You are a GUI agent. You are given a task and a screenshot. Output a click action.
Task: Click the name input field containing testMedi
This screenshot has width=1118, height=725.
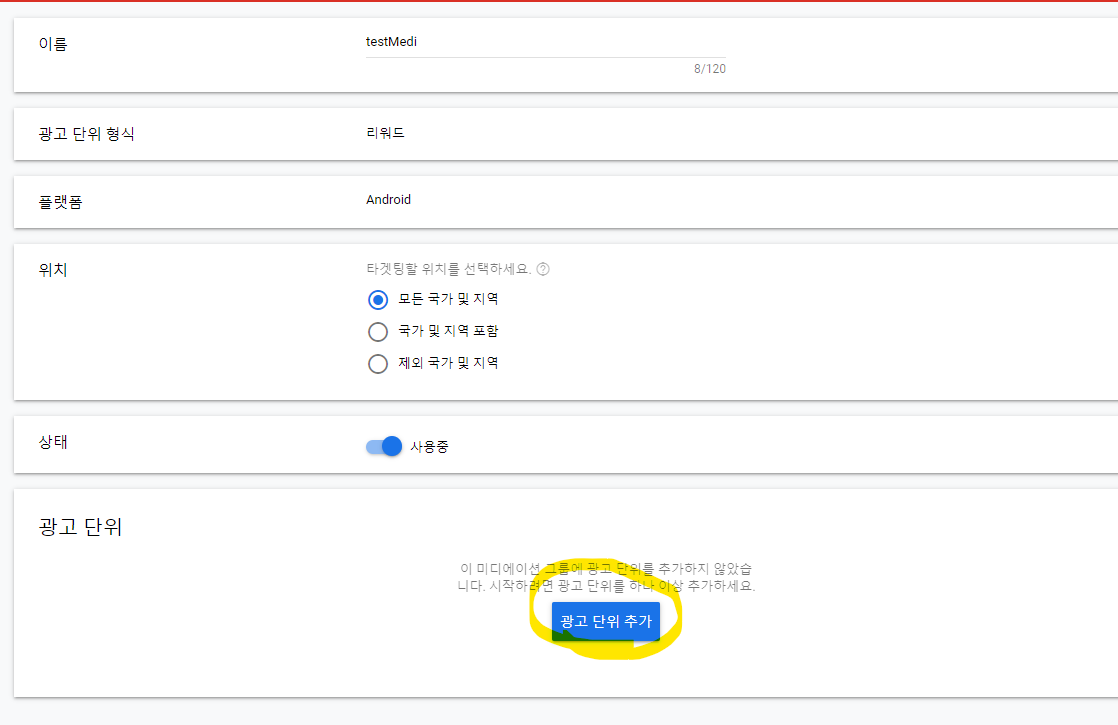coord(545,42)
